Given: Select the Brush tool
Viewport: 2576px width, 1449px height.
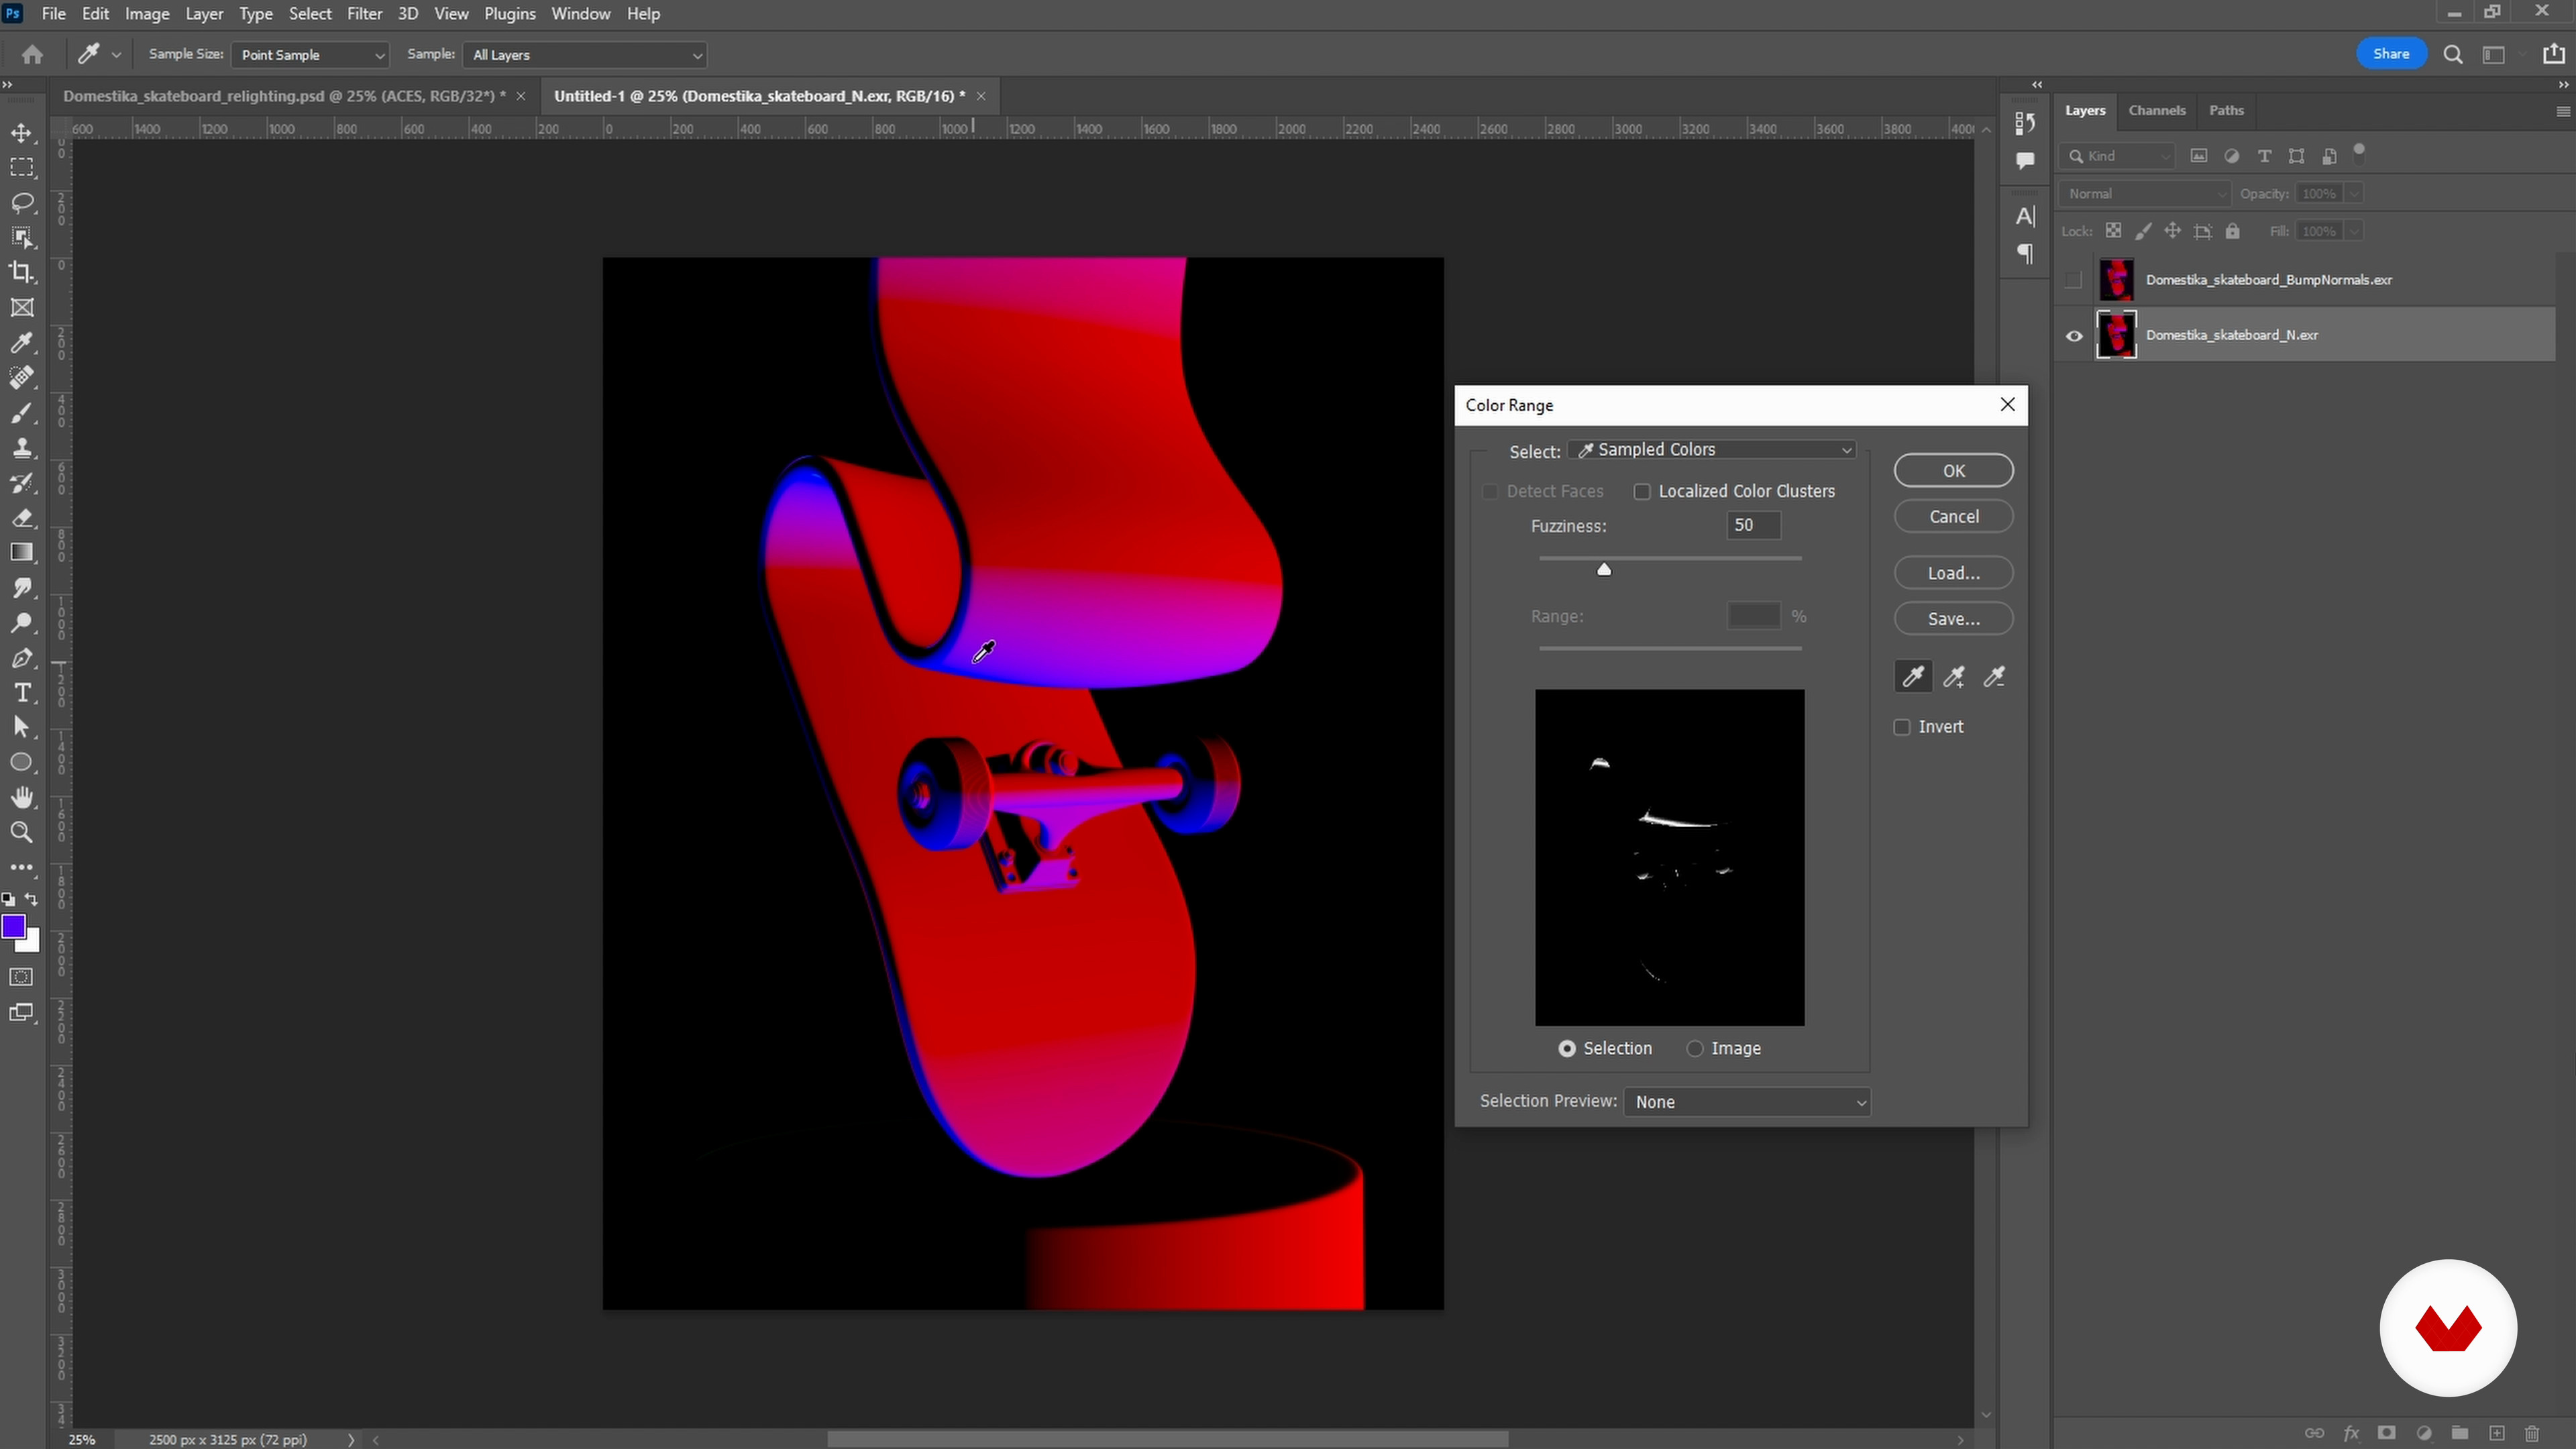Looking at the screenshot, I should [x=22, y=413].
